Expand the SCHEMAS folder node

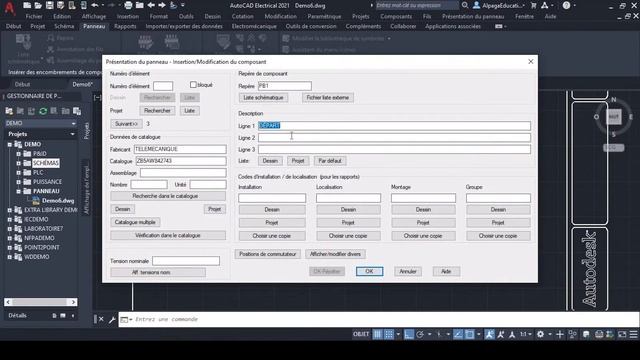click(18, 163)
